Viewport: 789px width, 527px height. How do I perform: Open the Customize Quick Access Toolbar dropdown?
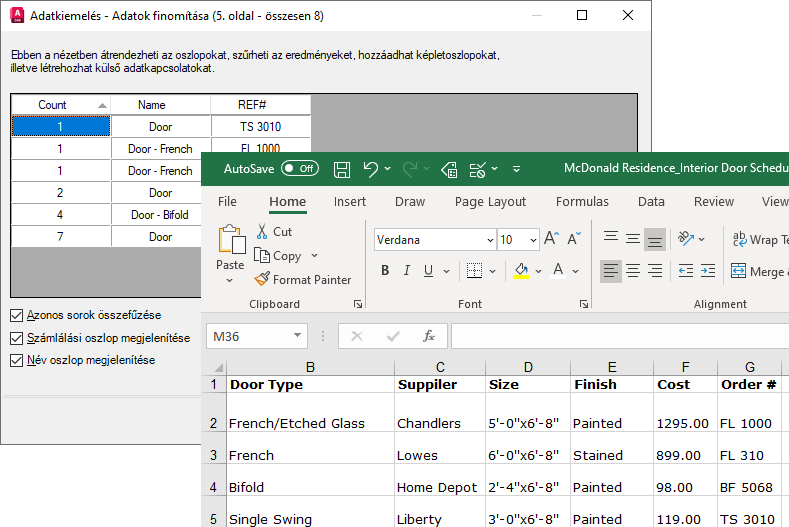[516, 169]
